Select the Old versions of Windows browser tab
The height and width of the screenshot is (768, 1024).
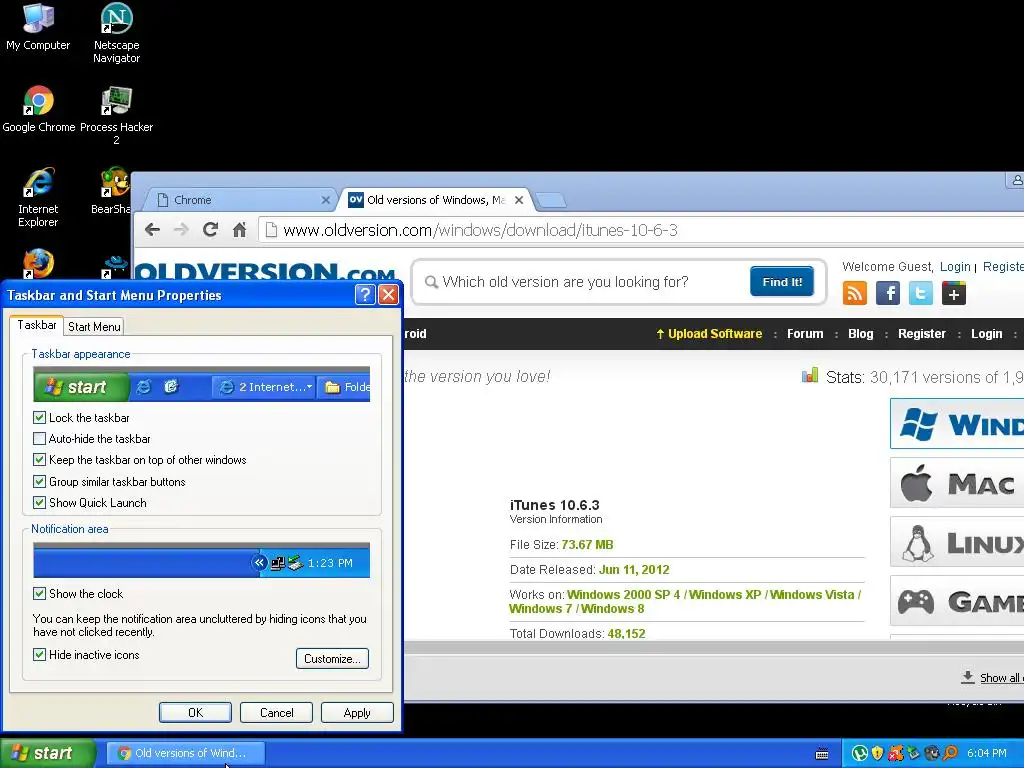pyautogui.click(x=436, y=200)
